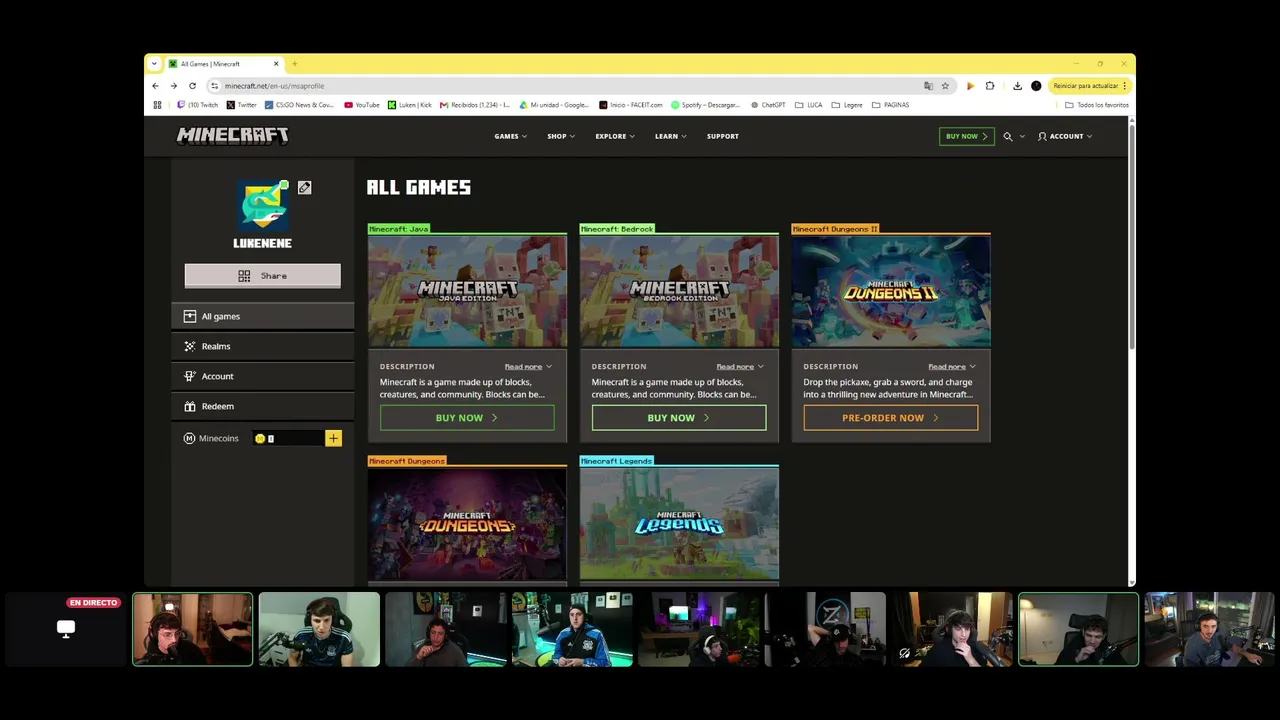Image resolution: width=1280 pixels, height=720 pixels.
Task: Click Pre-Order Now for Dungeons II
Action: (891, 418)
